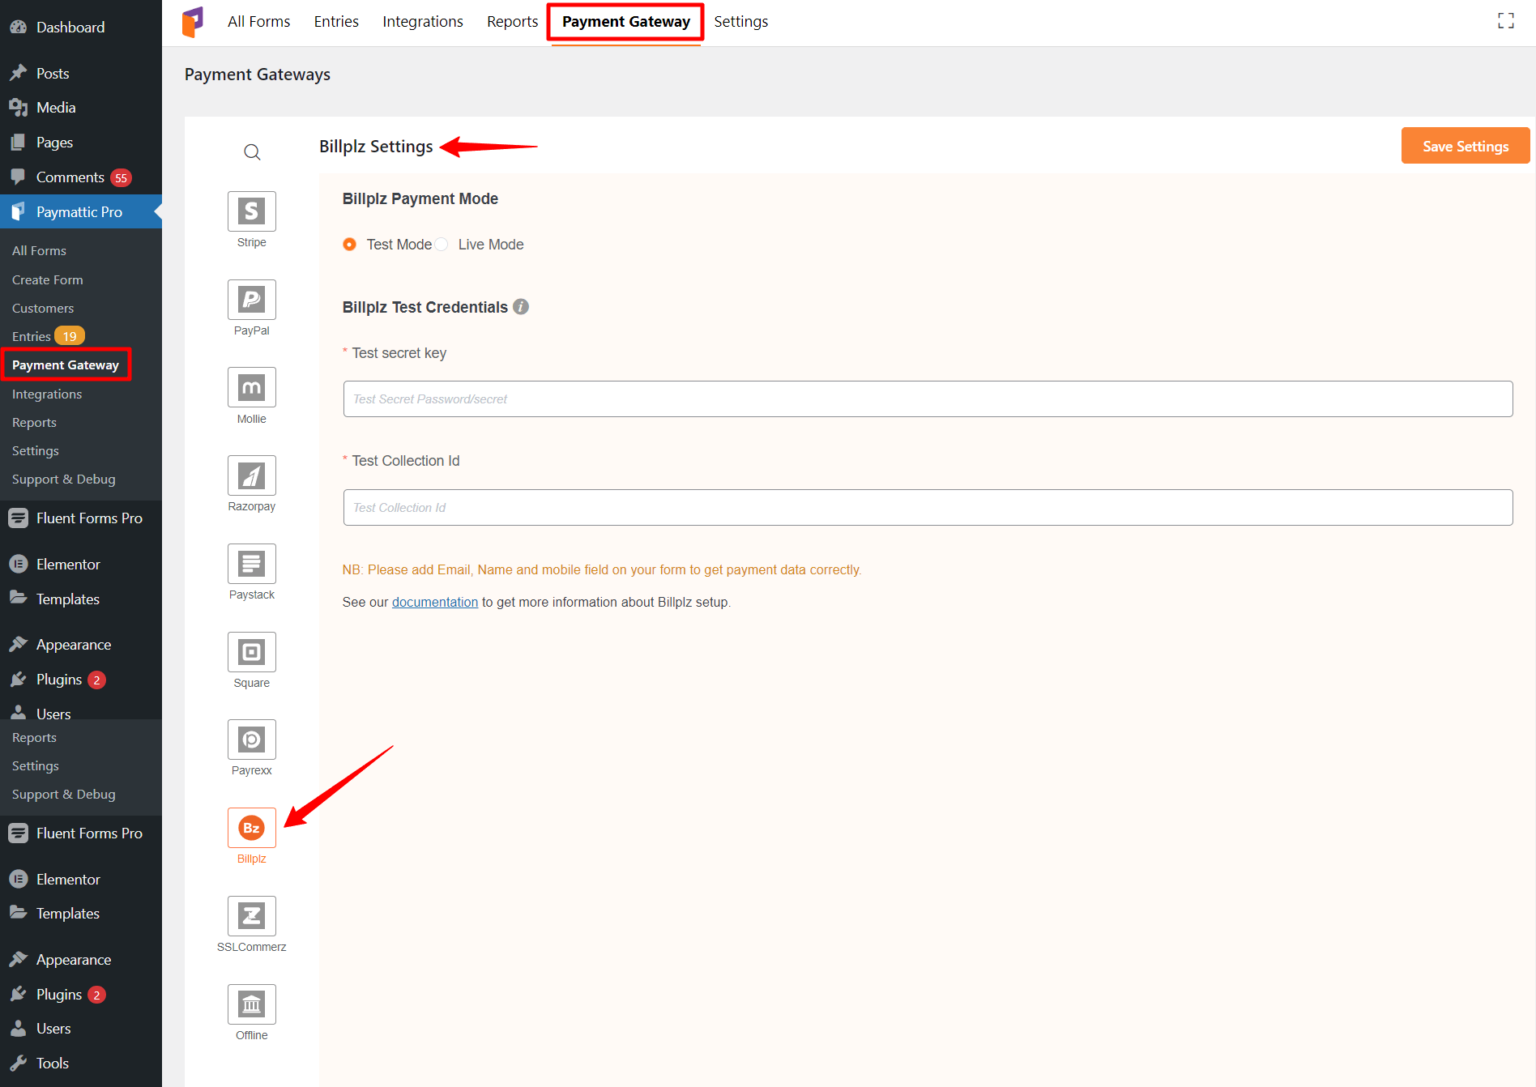Expand the Comments menu in sidebar
The height and width of the screenshot is (1087, 1536).
[x=67, y=177]
